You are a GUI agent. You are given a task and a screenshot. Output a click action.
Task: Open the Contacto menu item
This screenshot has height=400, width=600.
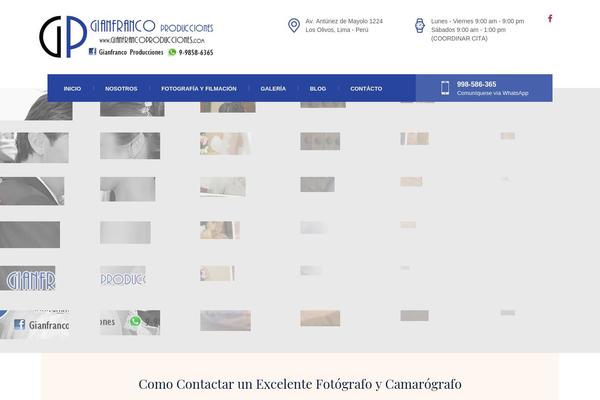[x=366, y=88]
